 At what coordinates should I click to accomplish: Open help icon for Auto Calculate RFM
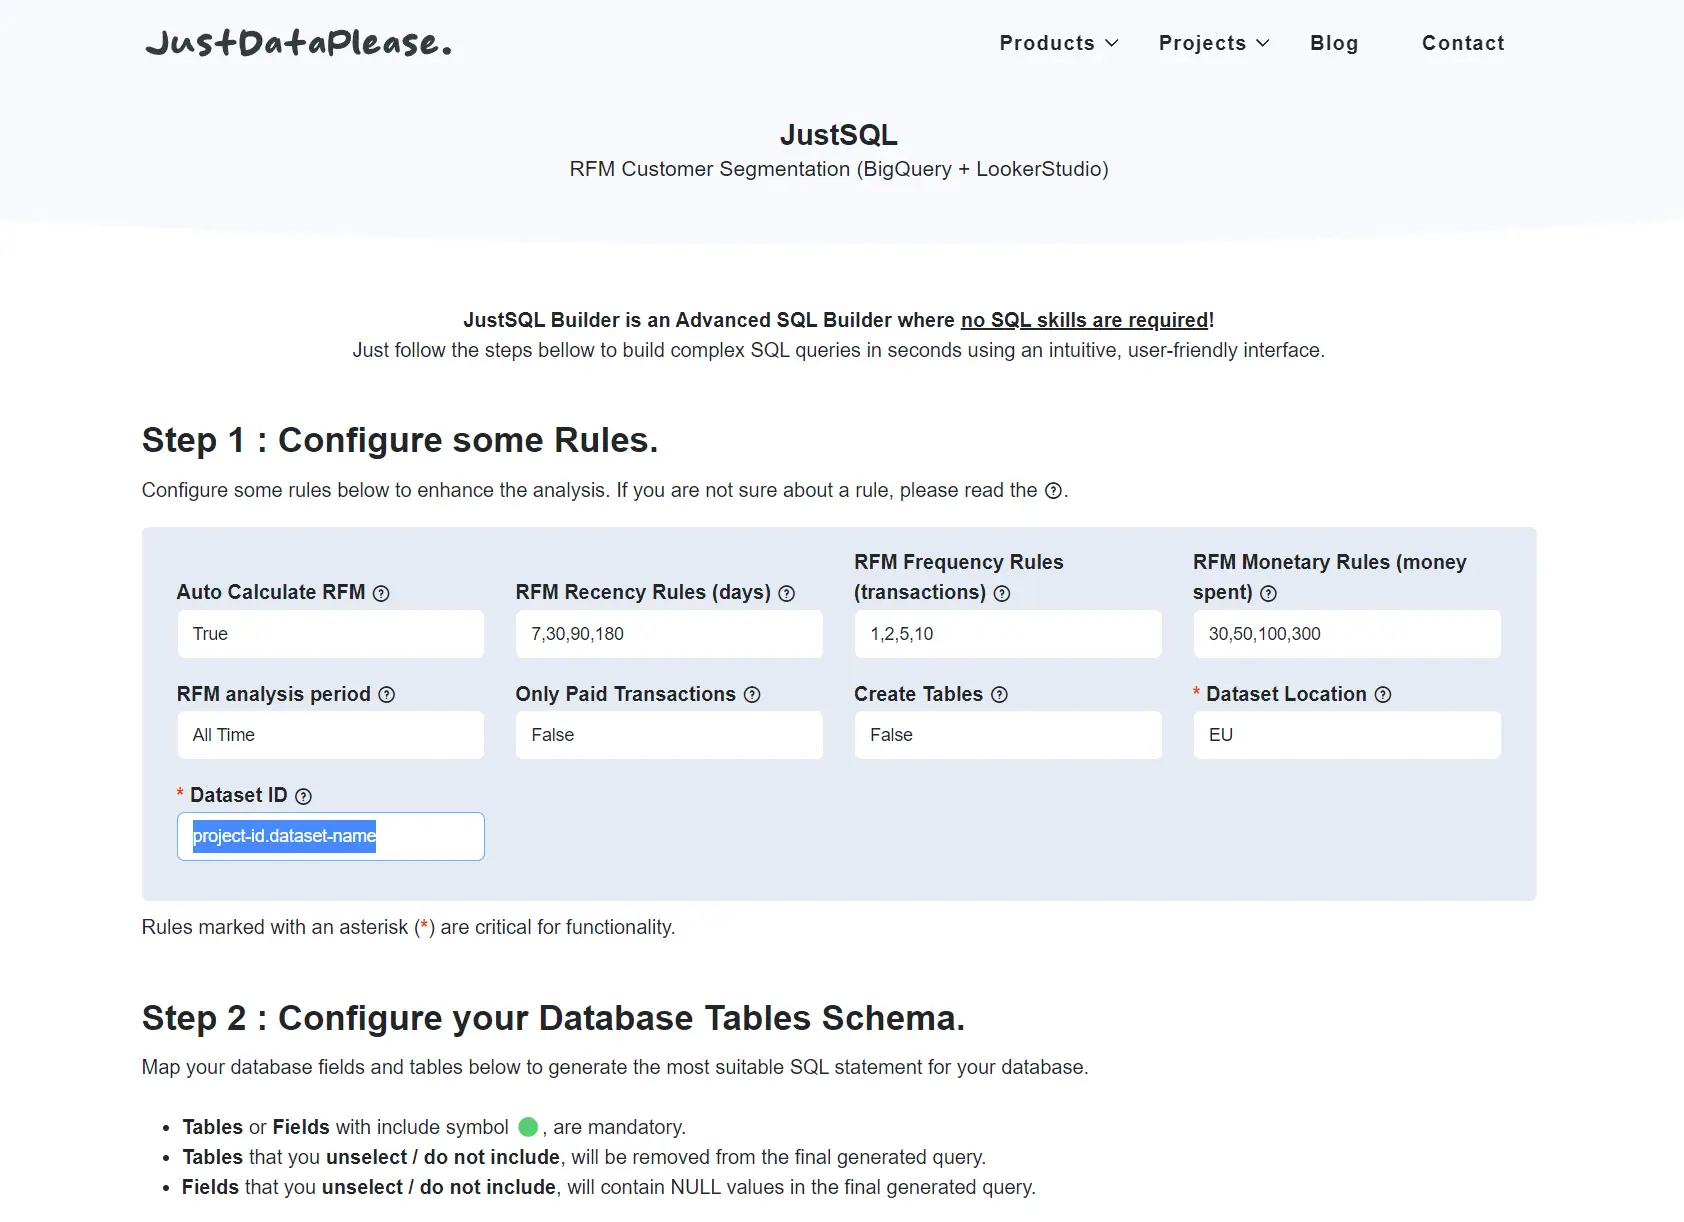click(x=381, y=593)
